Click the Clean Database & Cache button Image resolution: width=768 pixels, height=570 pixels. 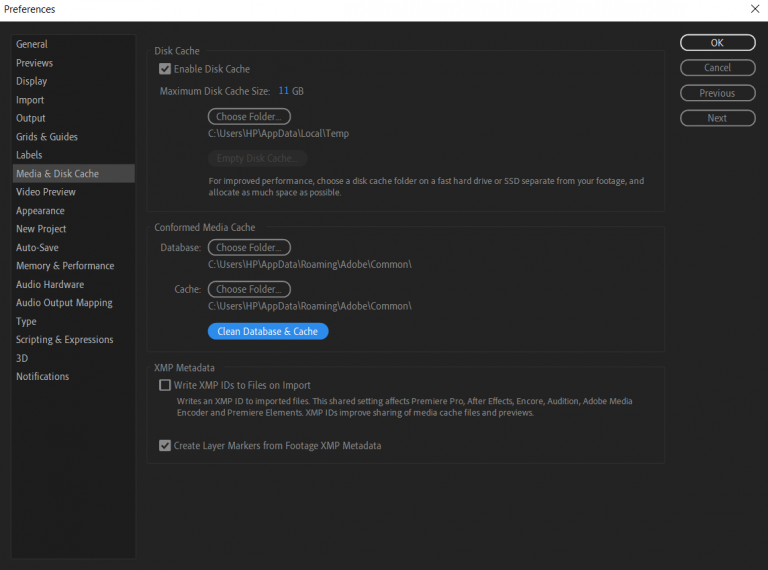click(x=267, y=331)
